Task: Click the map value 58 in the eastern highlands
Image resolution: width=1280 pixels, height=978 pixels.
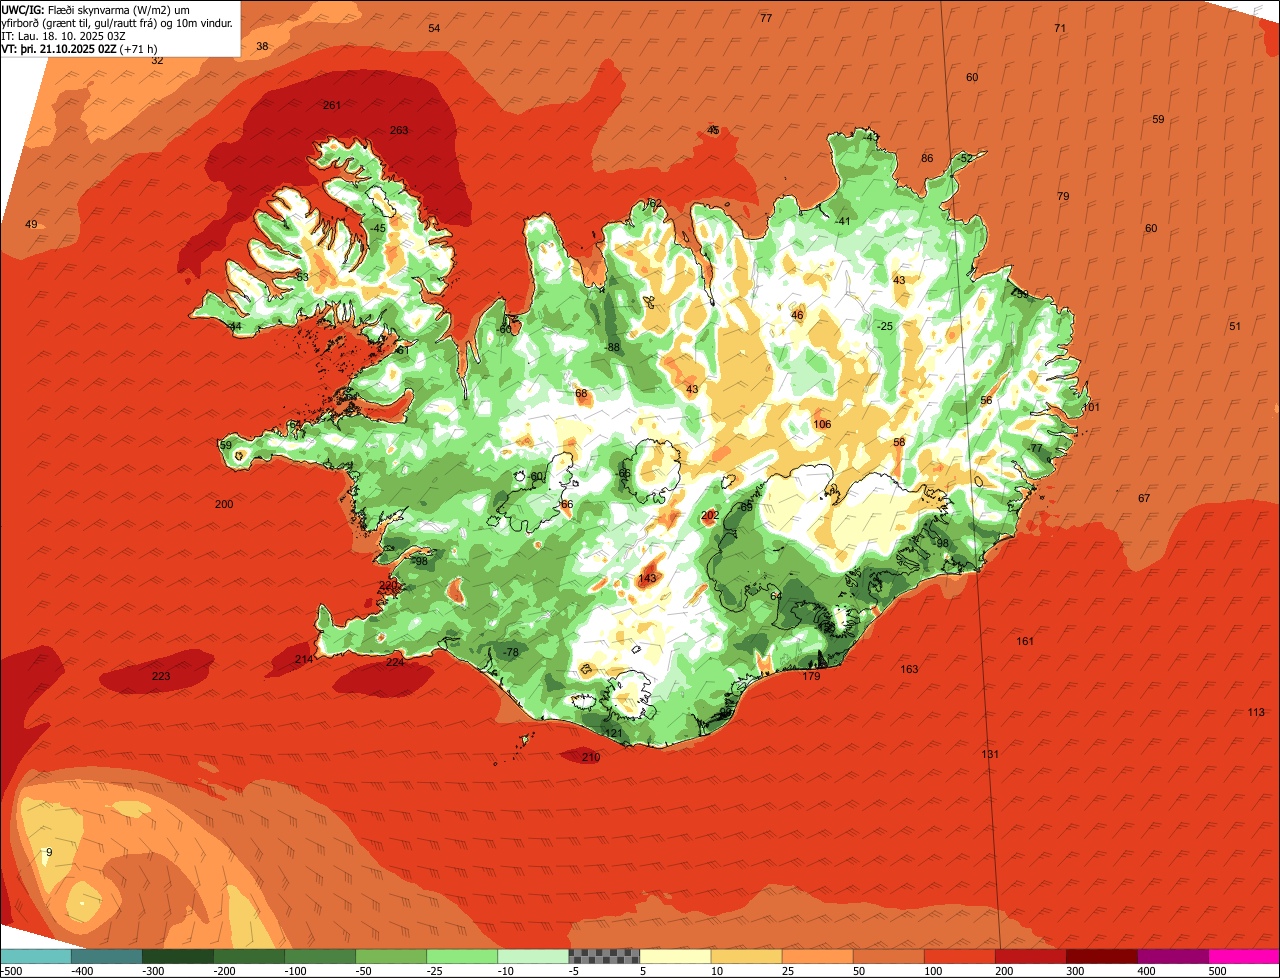Action: [899, 443]
